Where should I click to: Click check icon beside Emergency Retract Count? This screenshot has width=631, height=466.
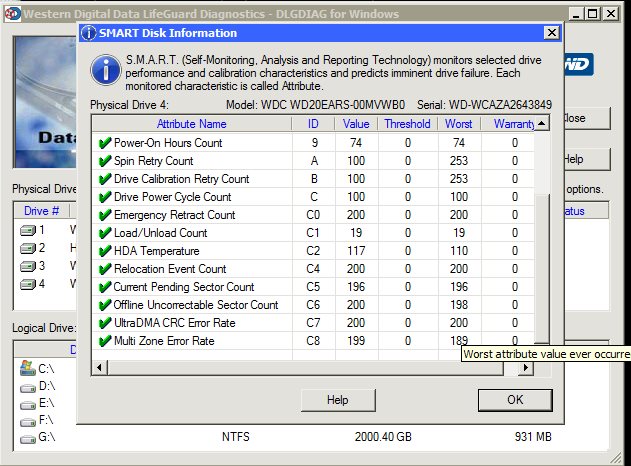point(105,215)
